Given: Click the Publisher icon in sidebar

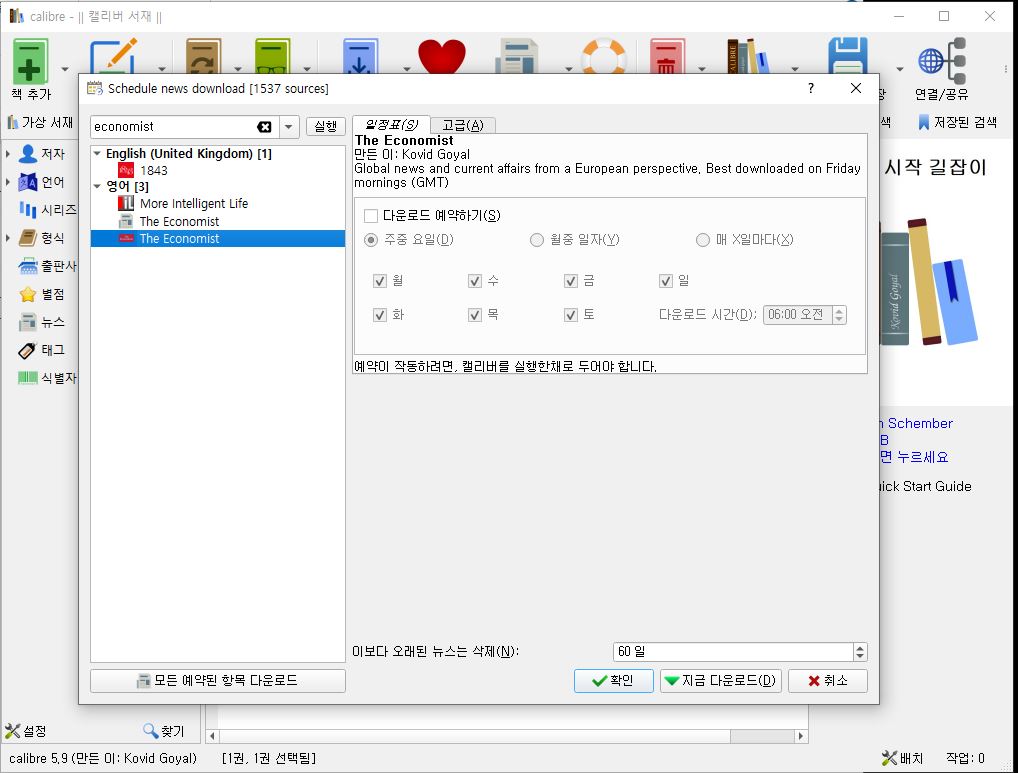Looking at the screenshot, I should click(28, 265).
